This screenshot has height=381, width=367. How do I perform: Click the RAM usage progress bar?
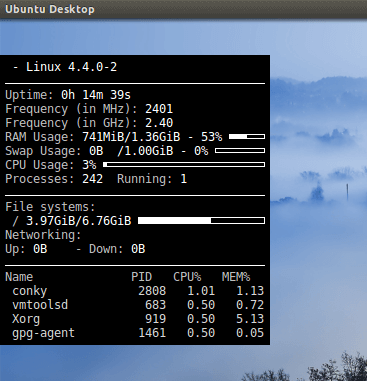247,137
